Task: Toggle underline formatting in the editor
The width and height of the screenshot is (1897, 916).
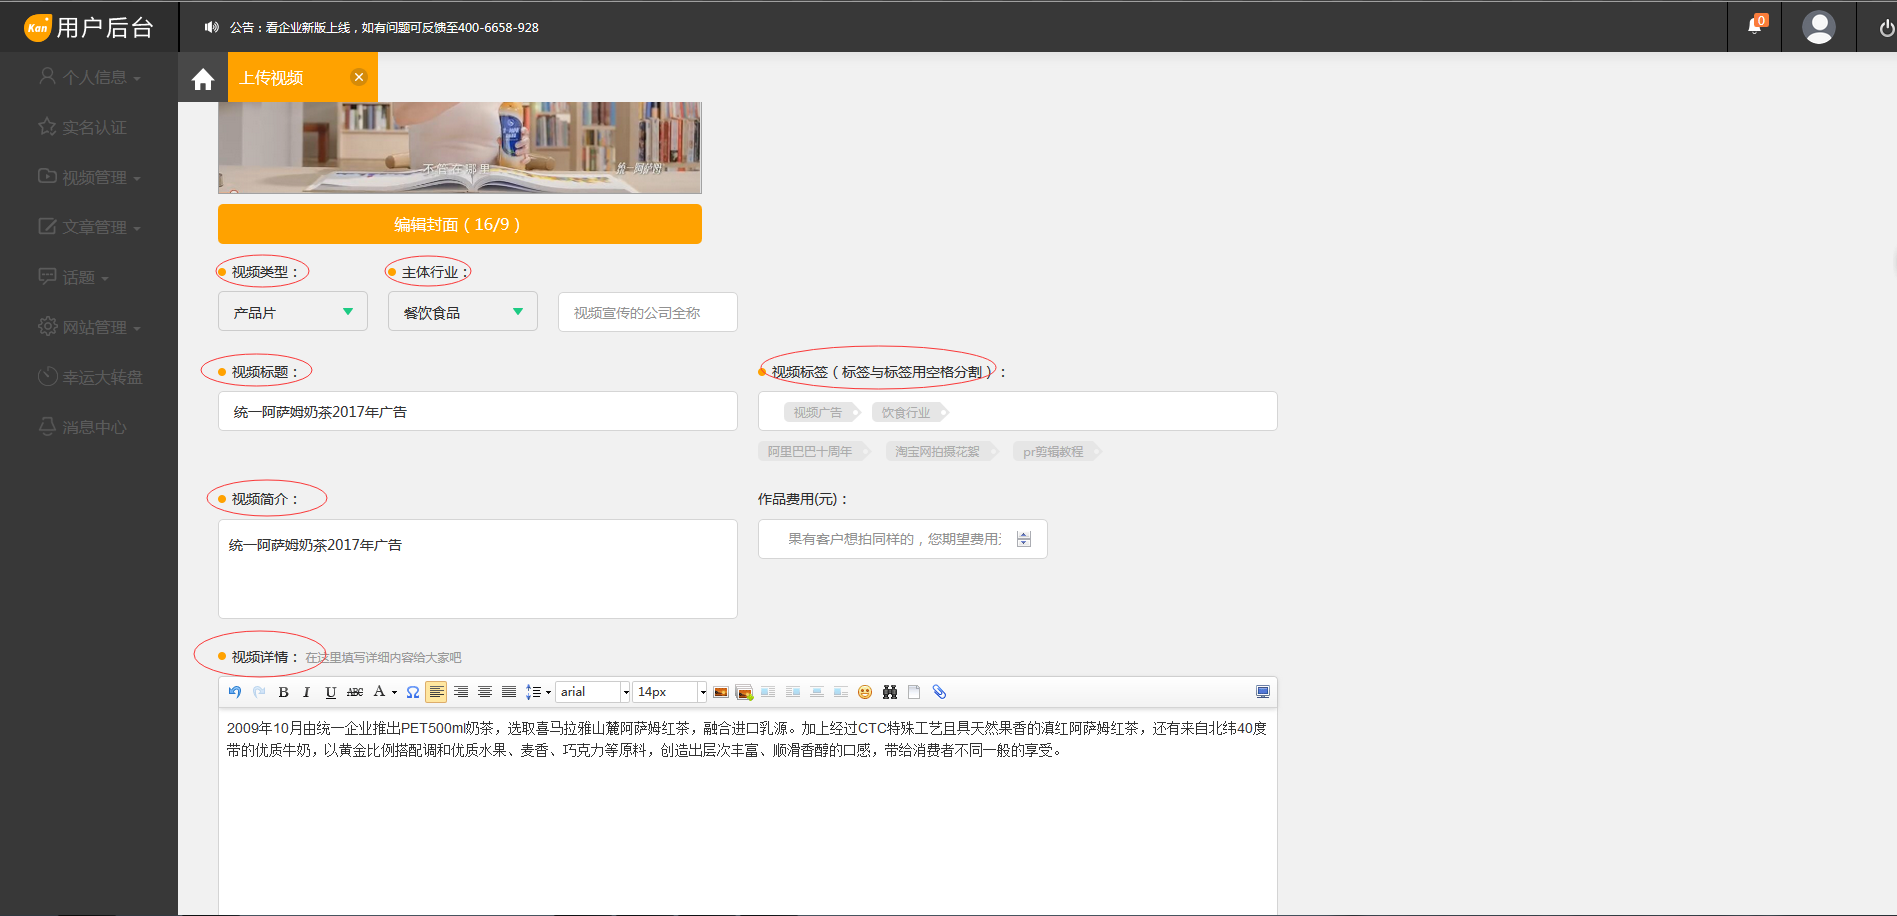Action: 330,692
